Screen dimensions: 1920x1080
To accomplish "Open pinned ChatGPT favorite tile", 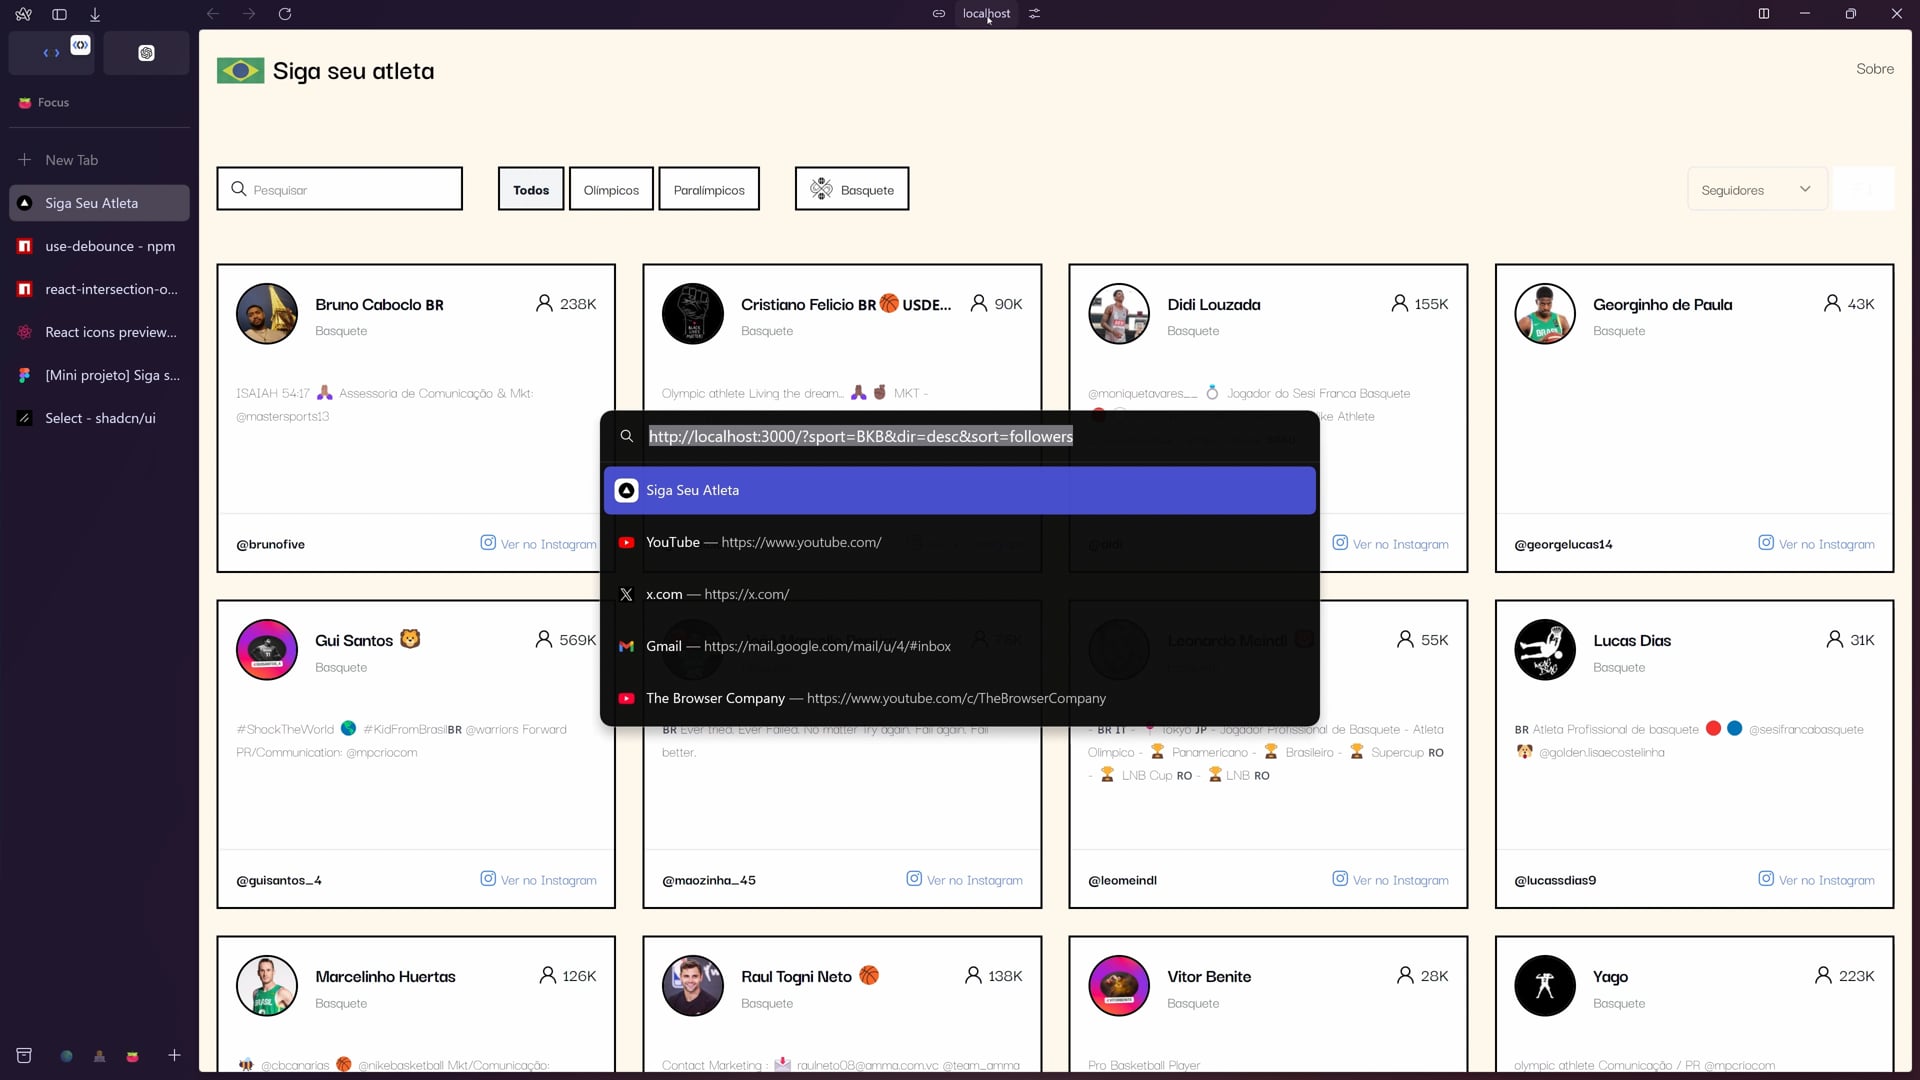I will coord(146,53).
